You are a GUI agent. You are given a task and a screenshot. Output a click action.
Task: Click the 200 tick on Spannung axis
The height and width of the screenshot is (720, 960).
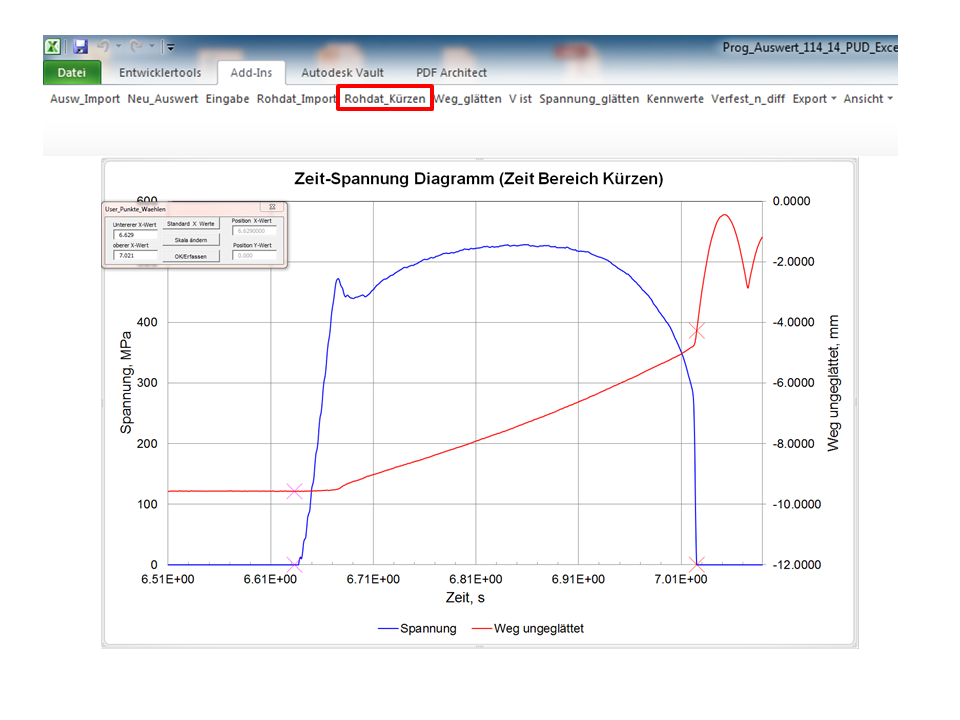point(147,443)
